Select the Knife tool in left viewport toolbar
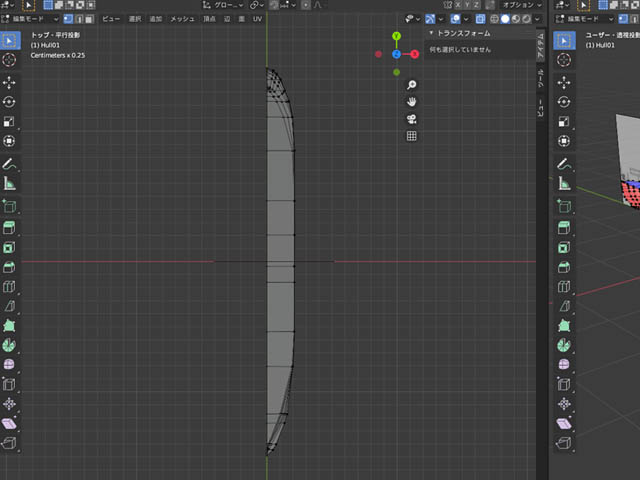This screenshot has height=480, width=640. click(9, 306)
